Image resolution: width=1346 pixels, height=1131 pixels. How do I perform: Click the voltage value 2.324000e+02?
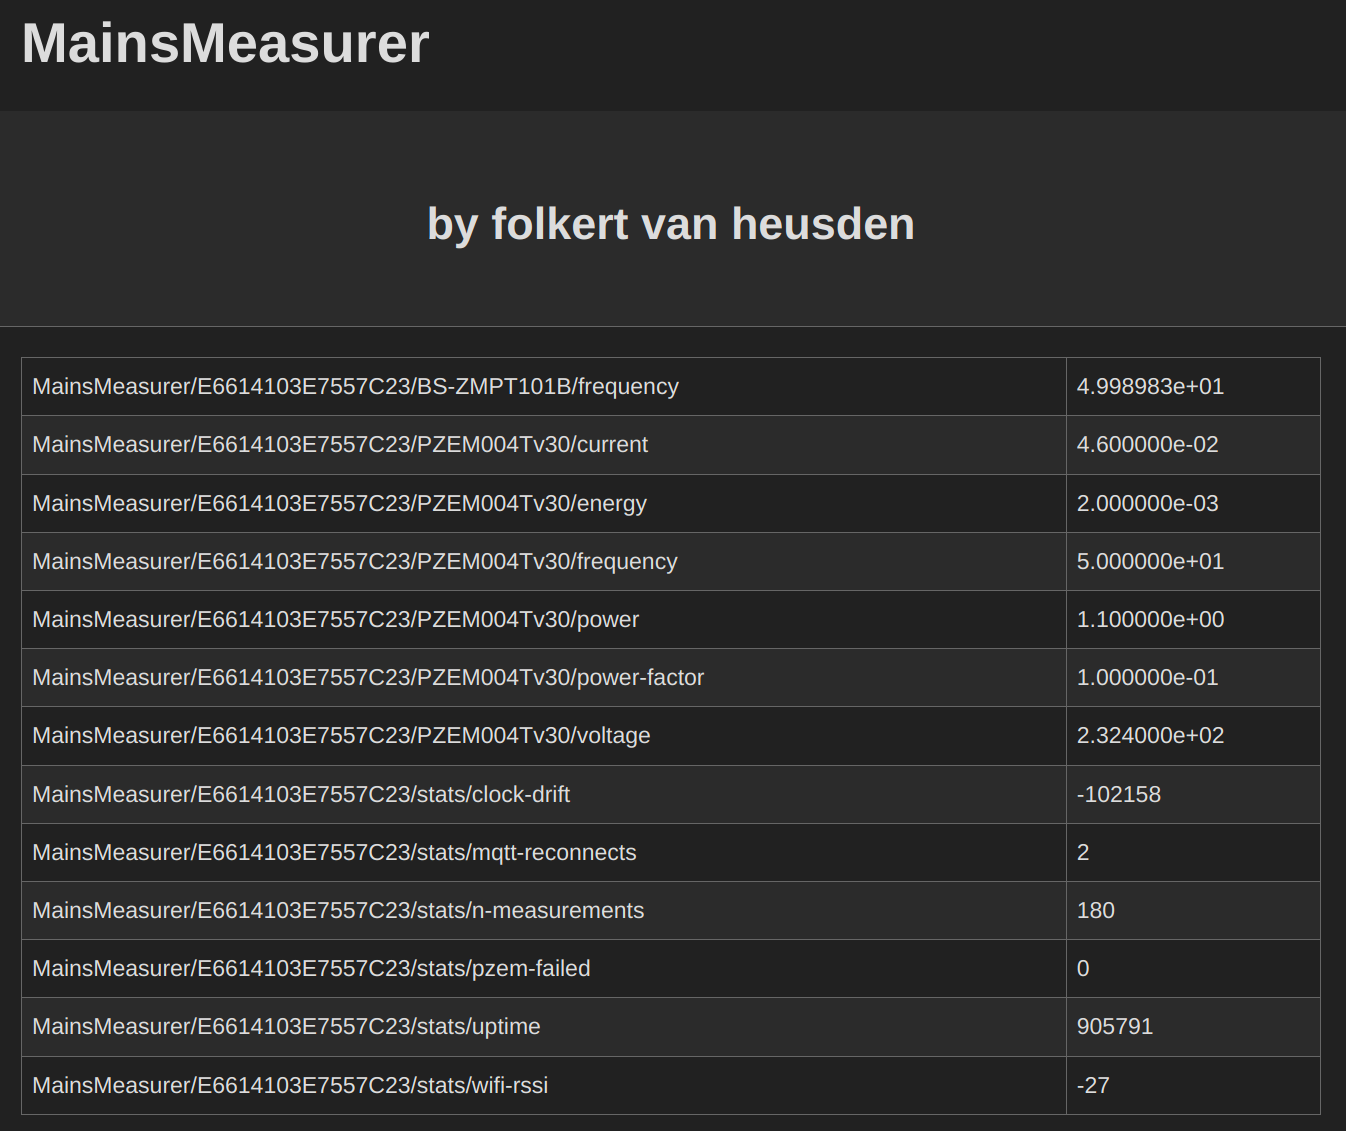pos(1150,736)
